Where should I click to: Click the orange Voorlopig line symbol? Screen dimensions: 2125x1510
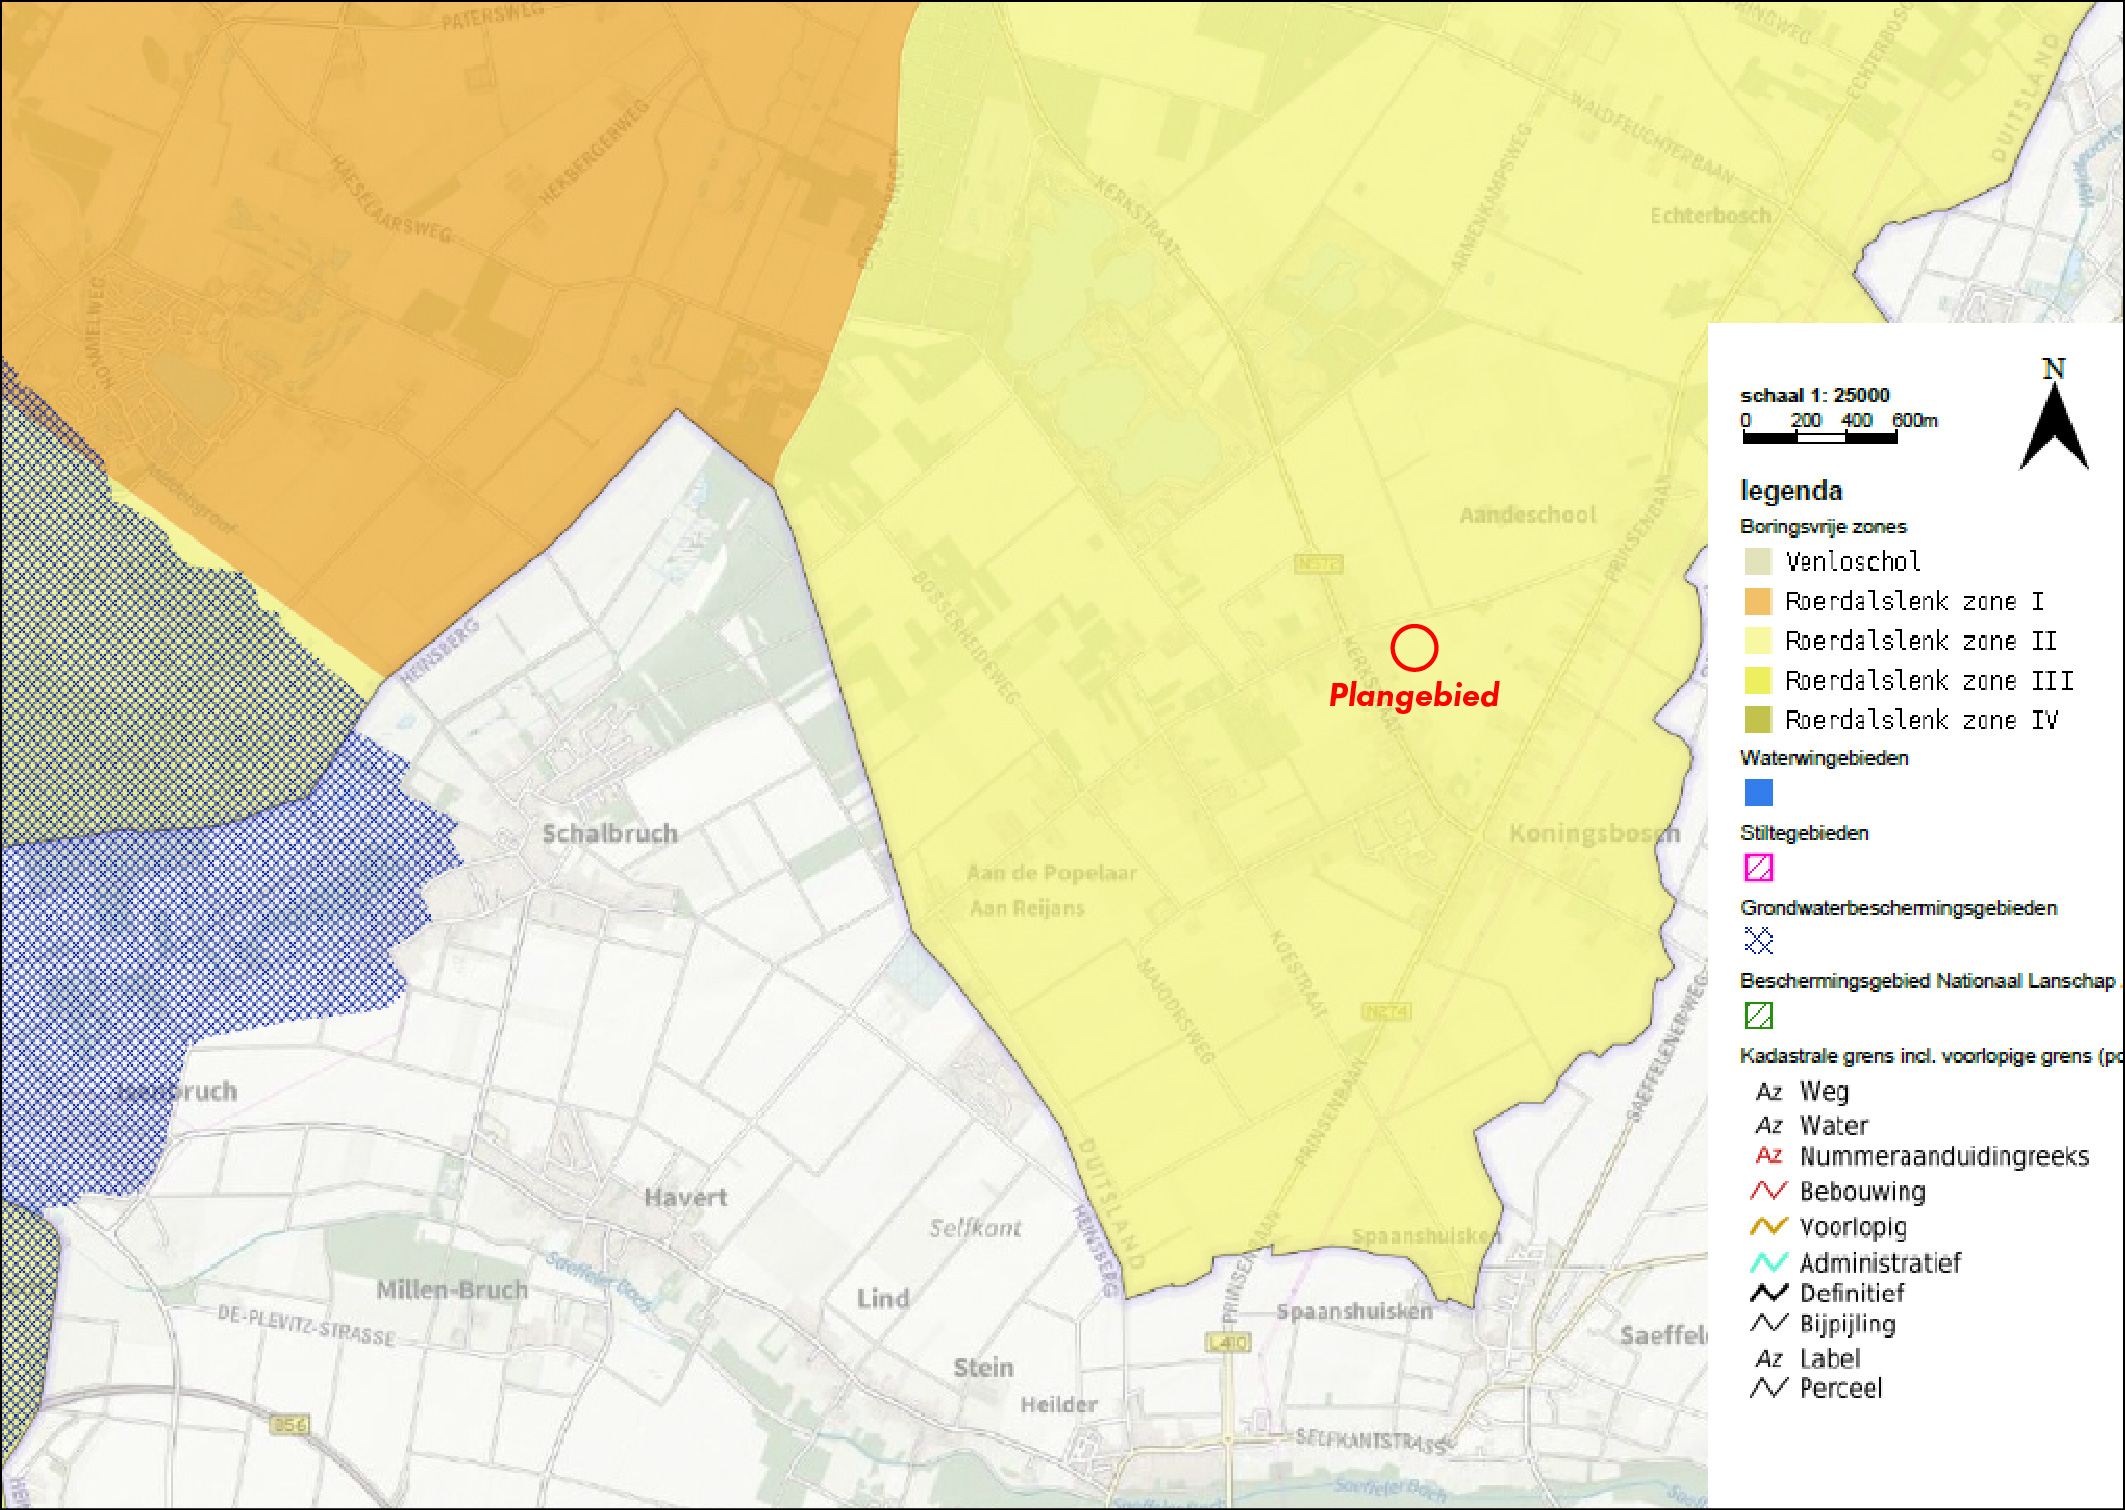click(1768, 1226)
